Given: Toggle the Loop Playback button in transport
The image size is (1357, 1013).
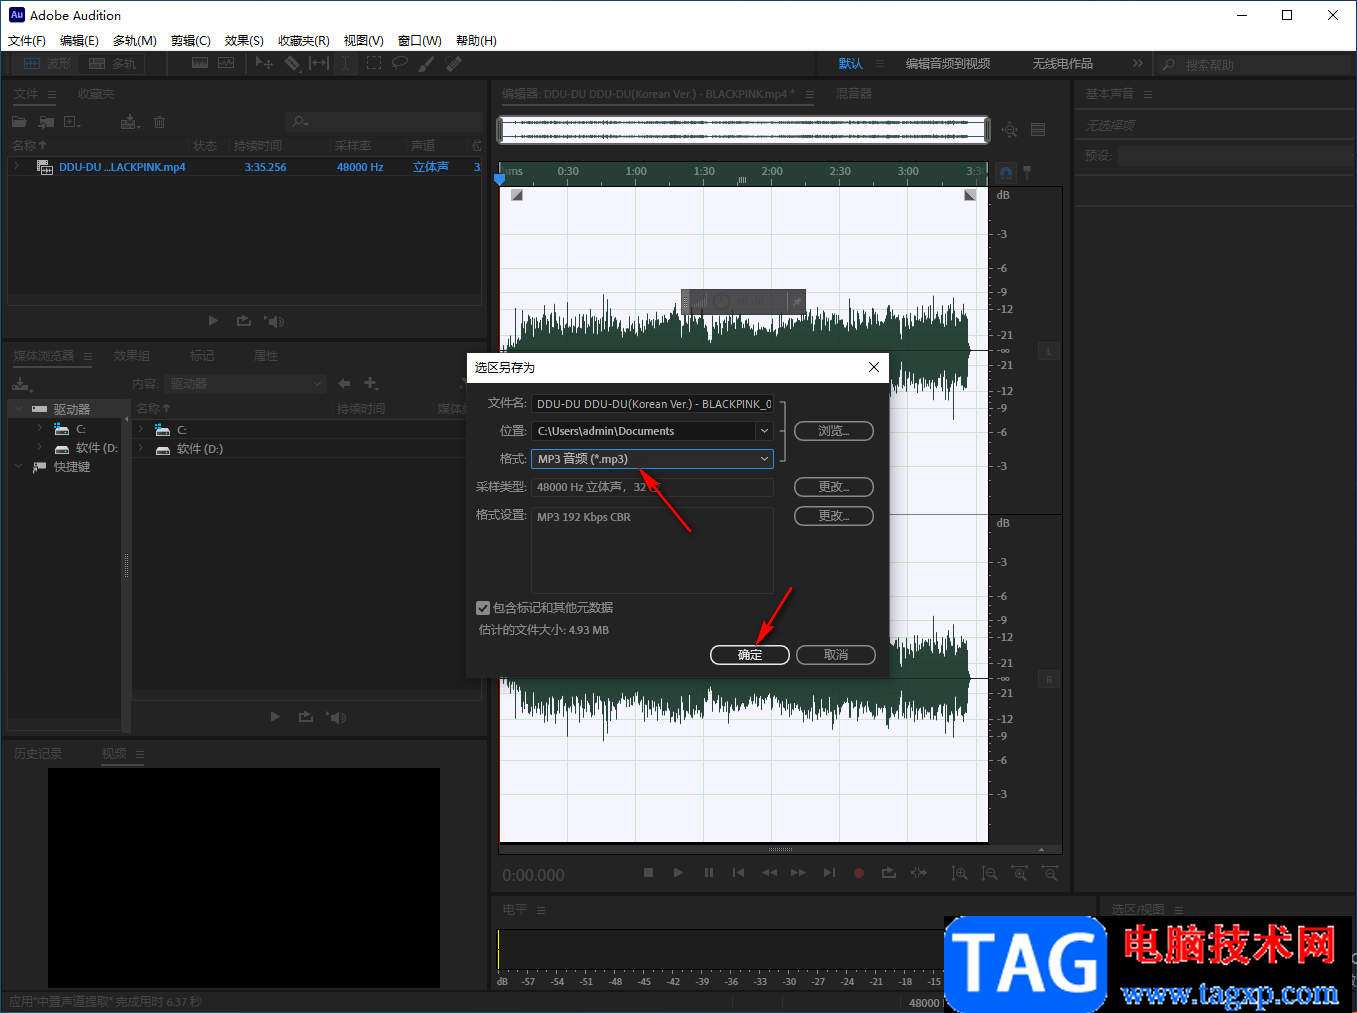Looking at the screenshot, I should click(888, 873).
